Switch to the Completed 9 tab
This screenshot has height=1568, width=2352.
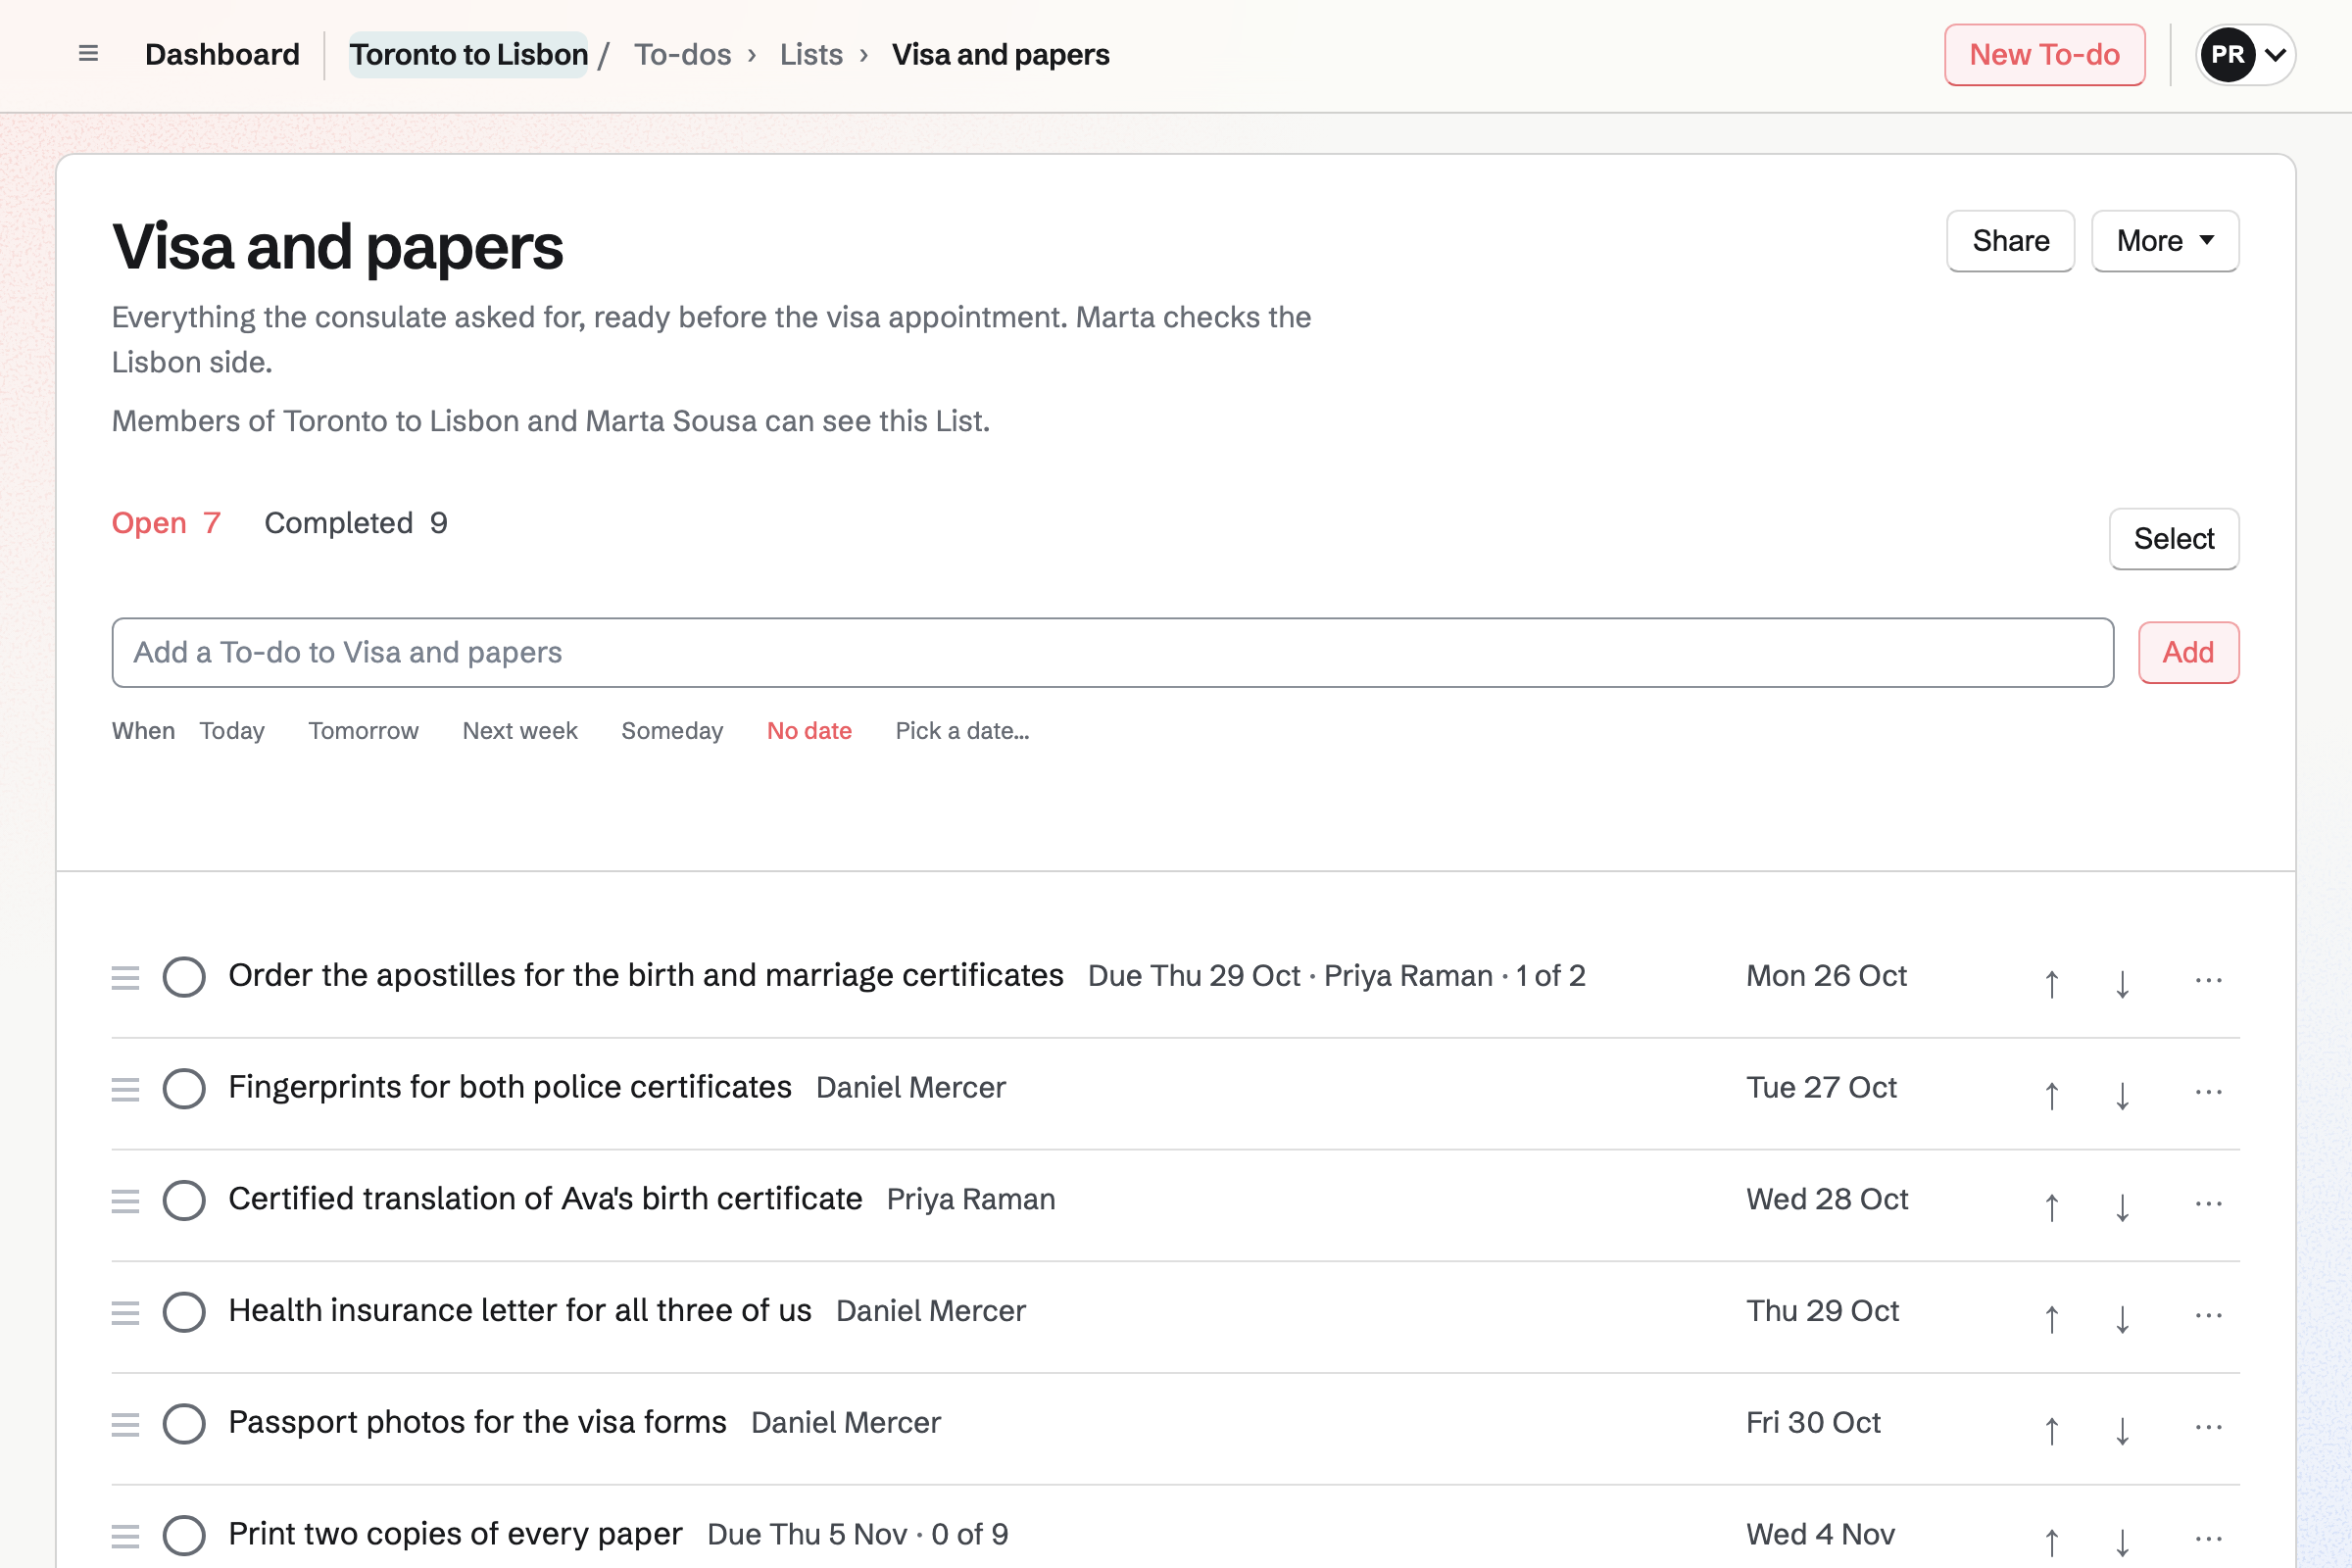click(356, 523)
